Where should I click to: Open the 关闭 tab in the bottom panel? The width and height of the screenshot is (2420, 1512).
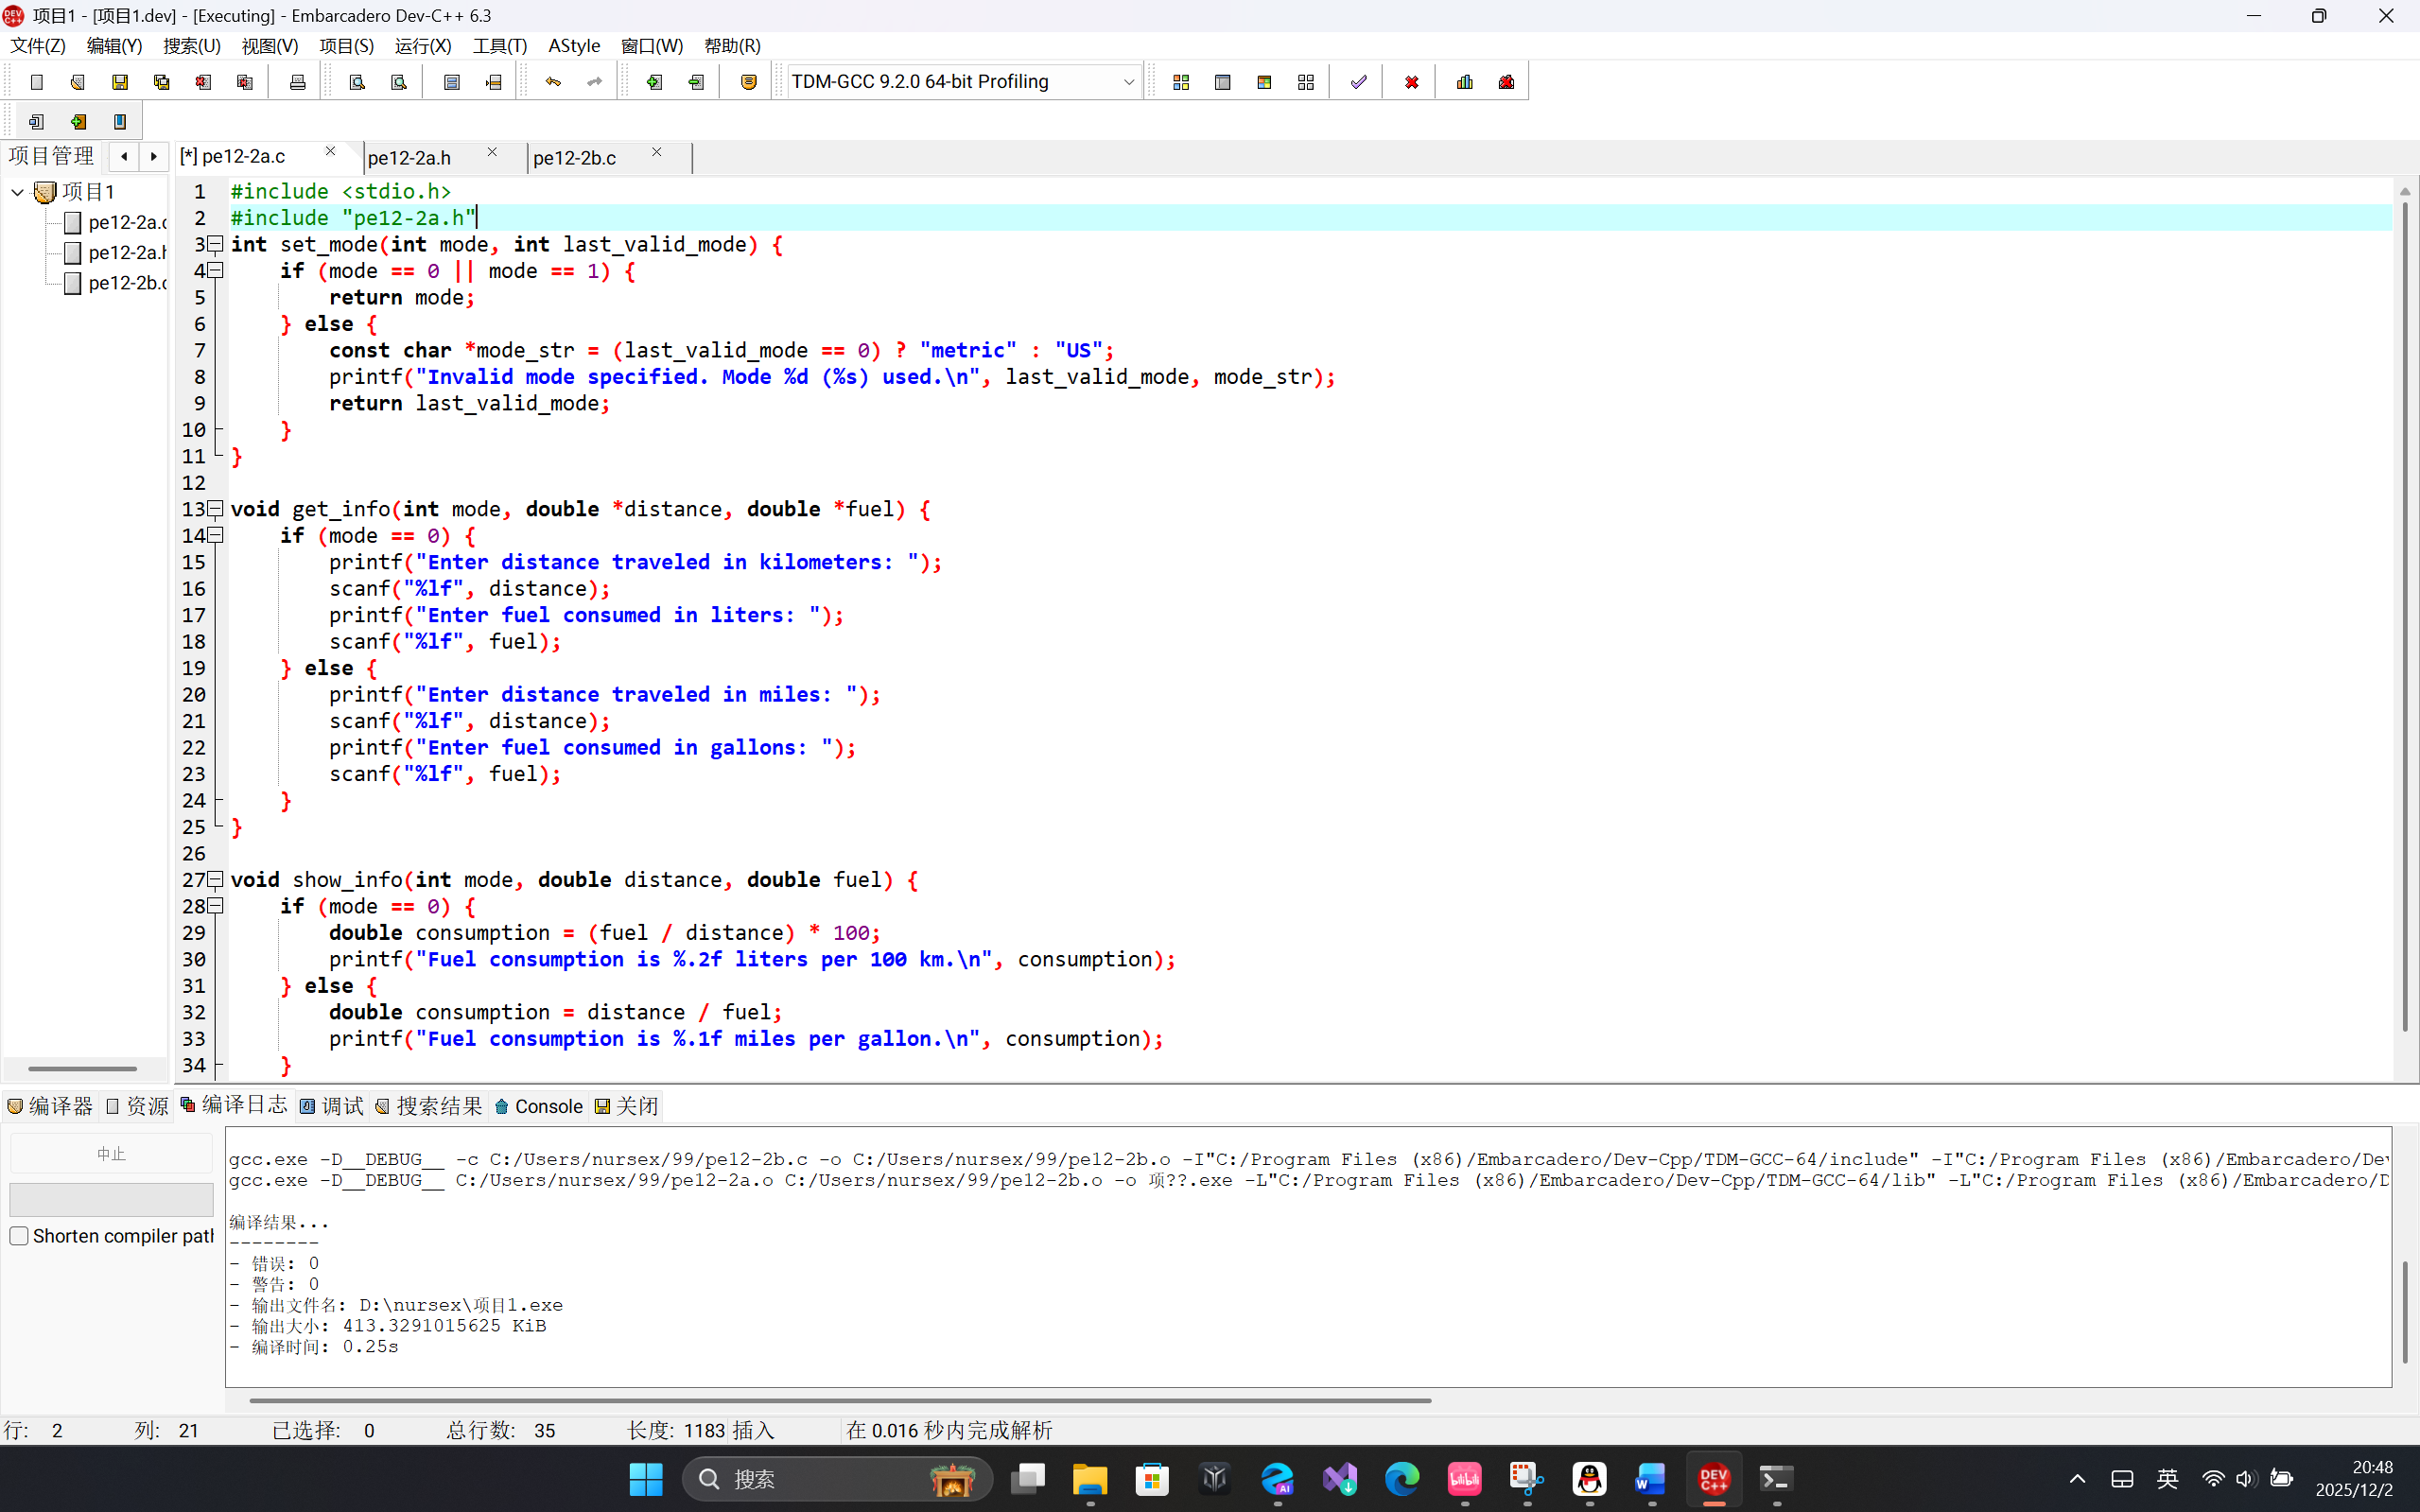point(627,1106)
